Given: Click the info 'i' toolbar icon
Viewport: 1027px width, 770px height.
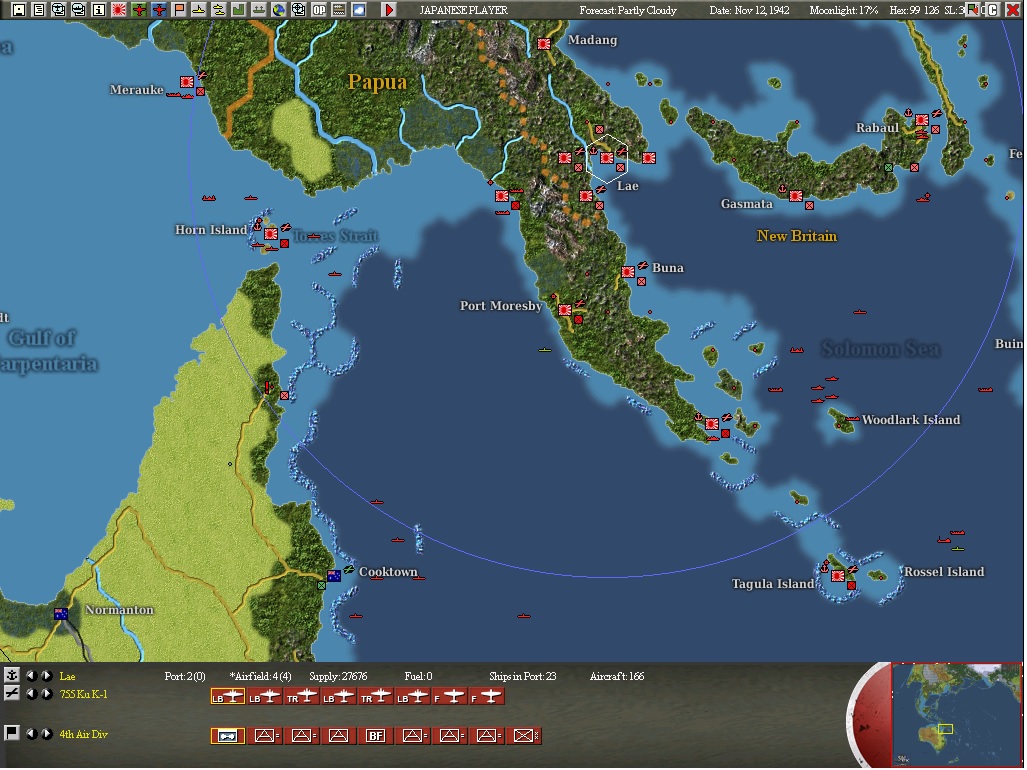Looking at the screenshot, I should (98, 10).
